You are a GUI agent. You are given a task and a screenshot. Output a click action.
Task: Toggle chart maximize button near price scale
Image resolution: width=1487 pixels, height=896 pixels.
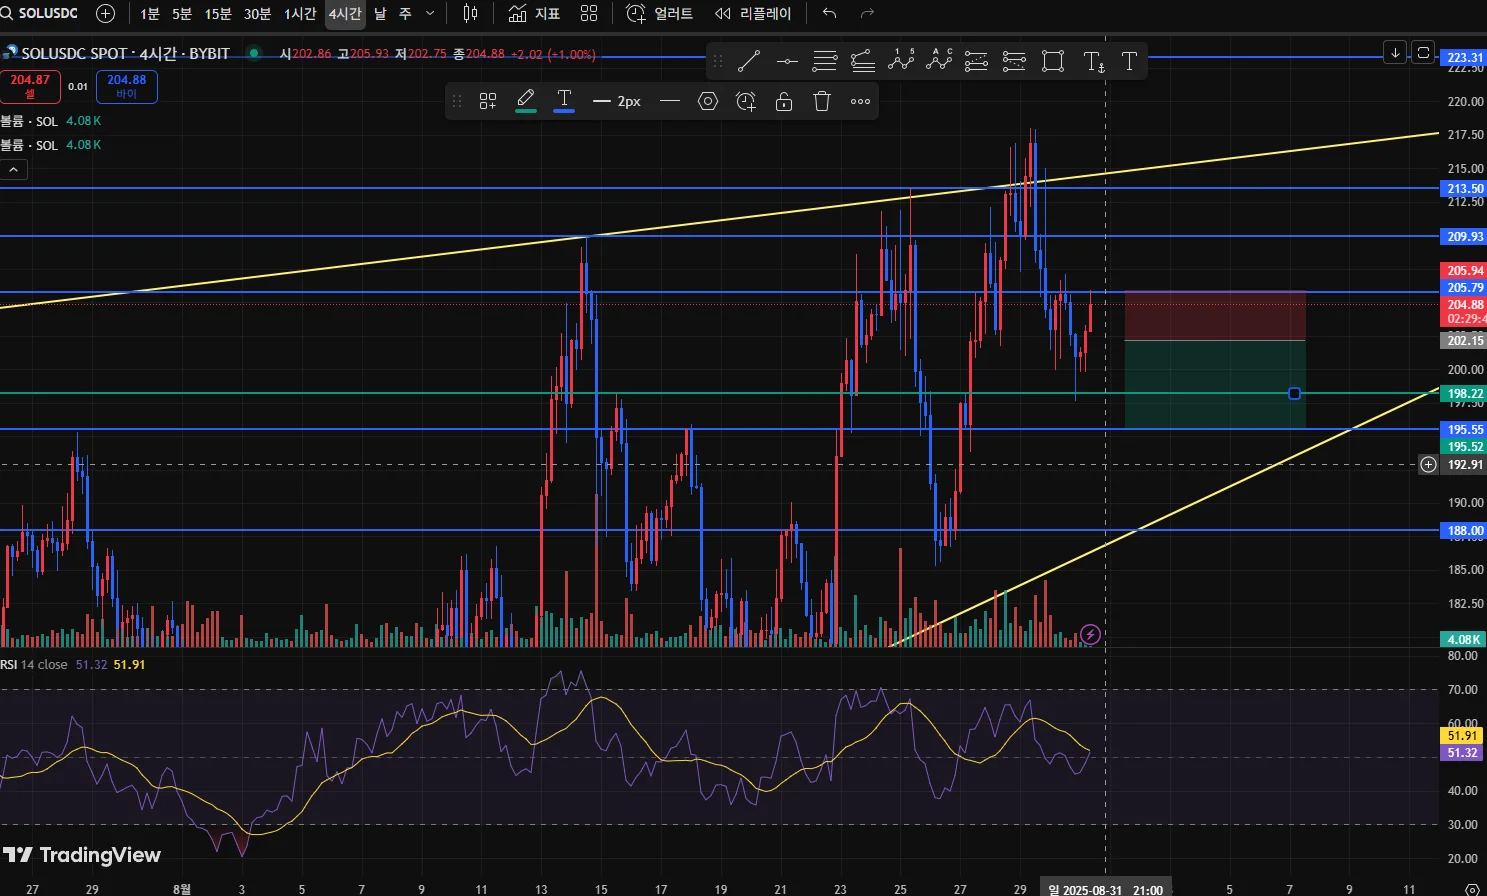tap(1423, 52)
